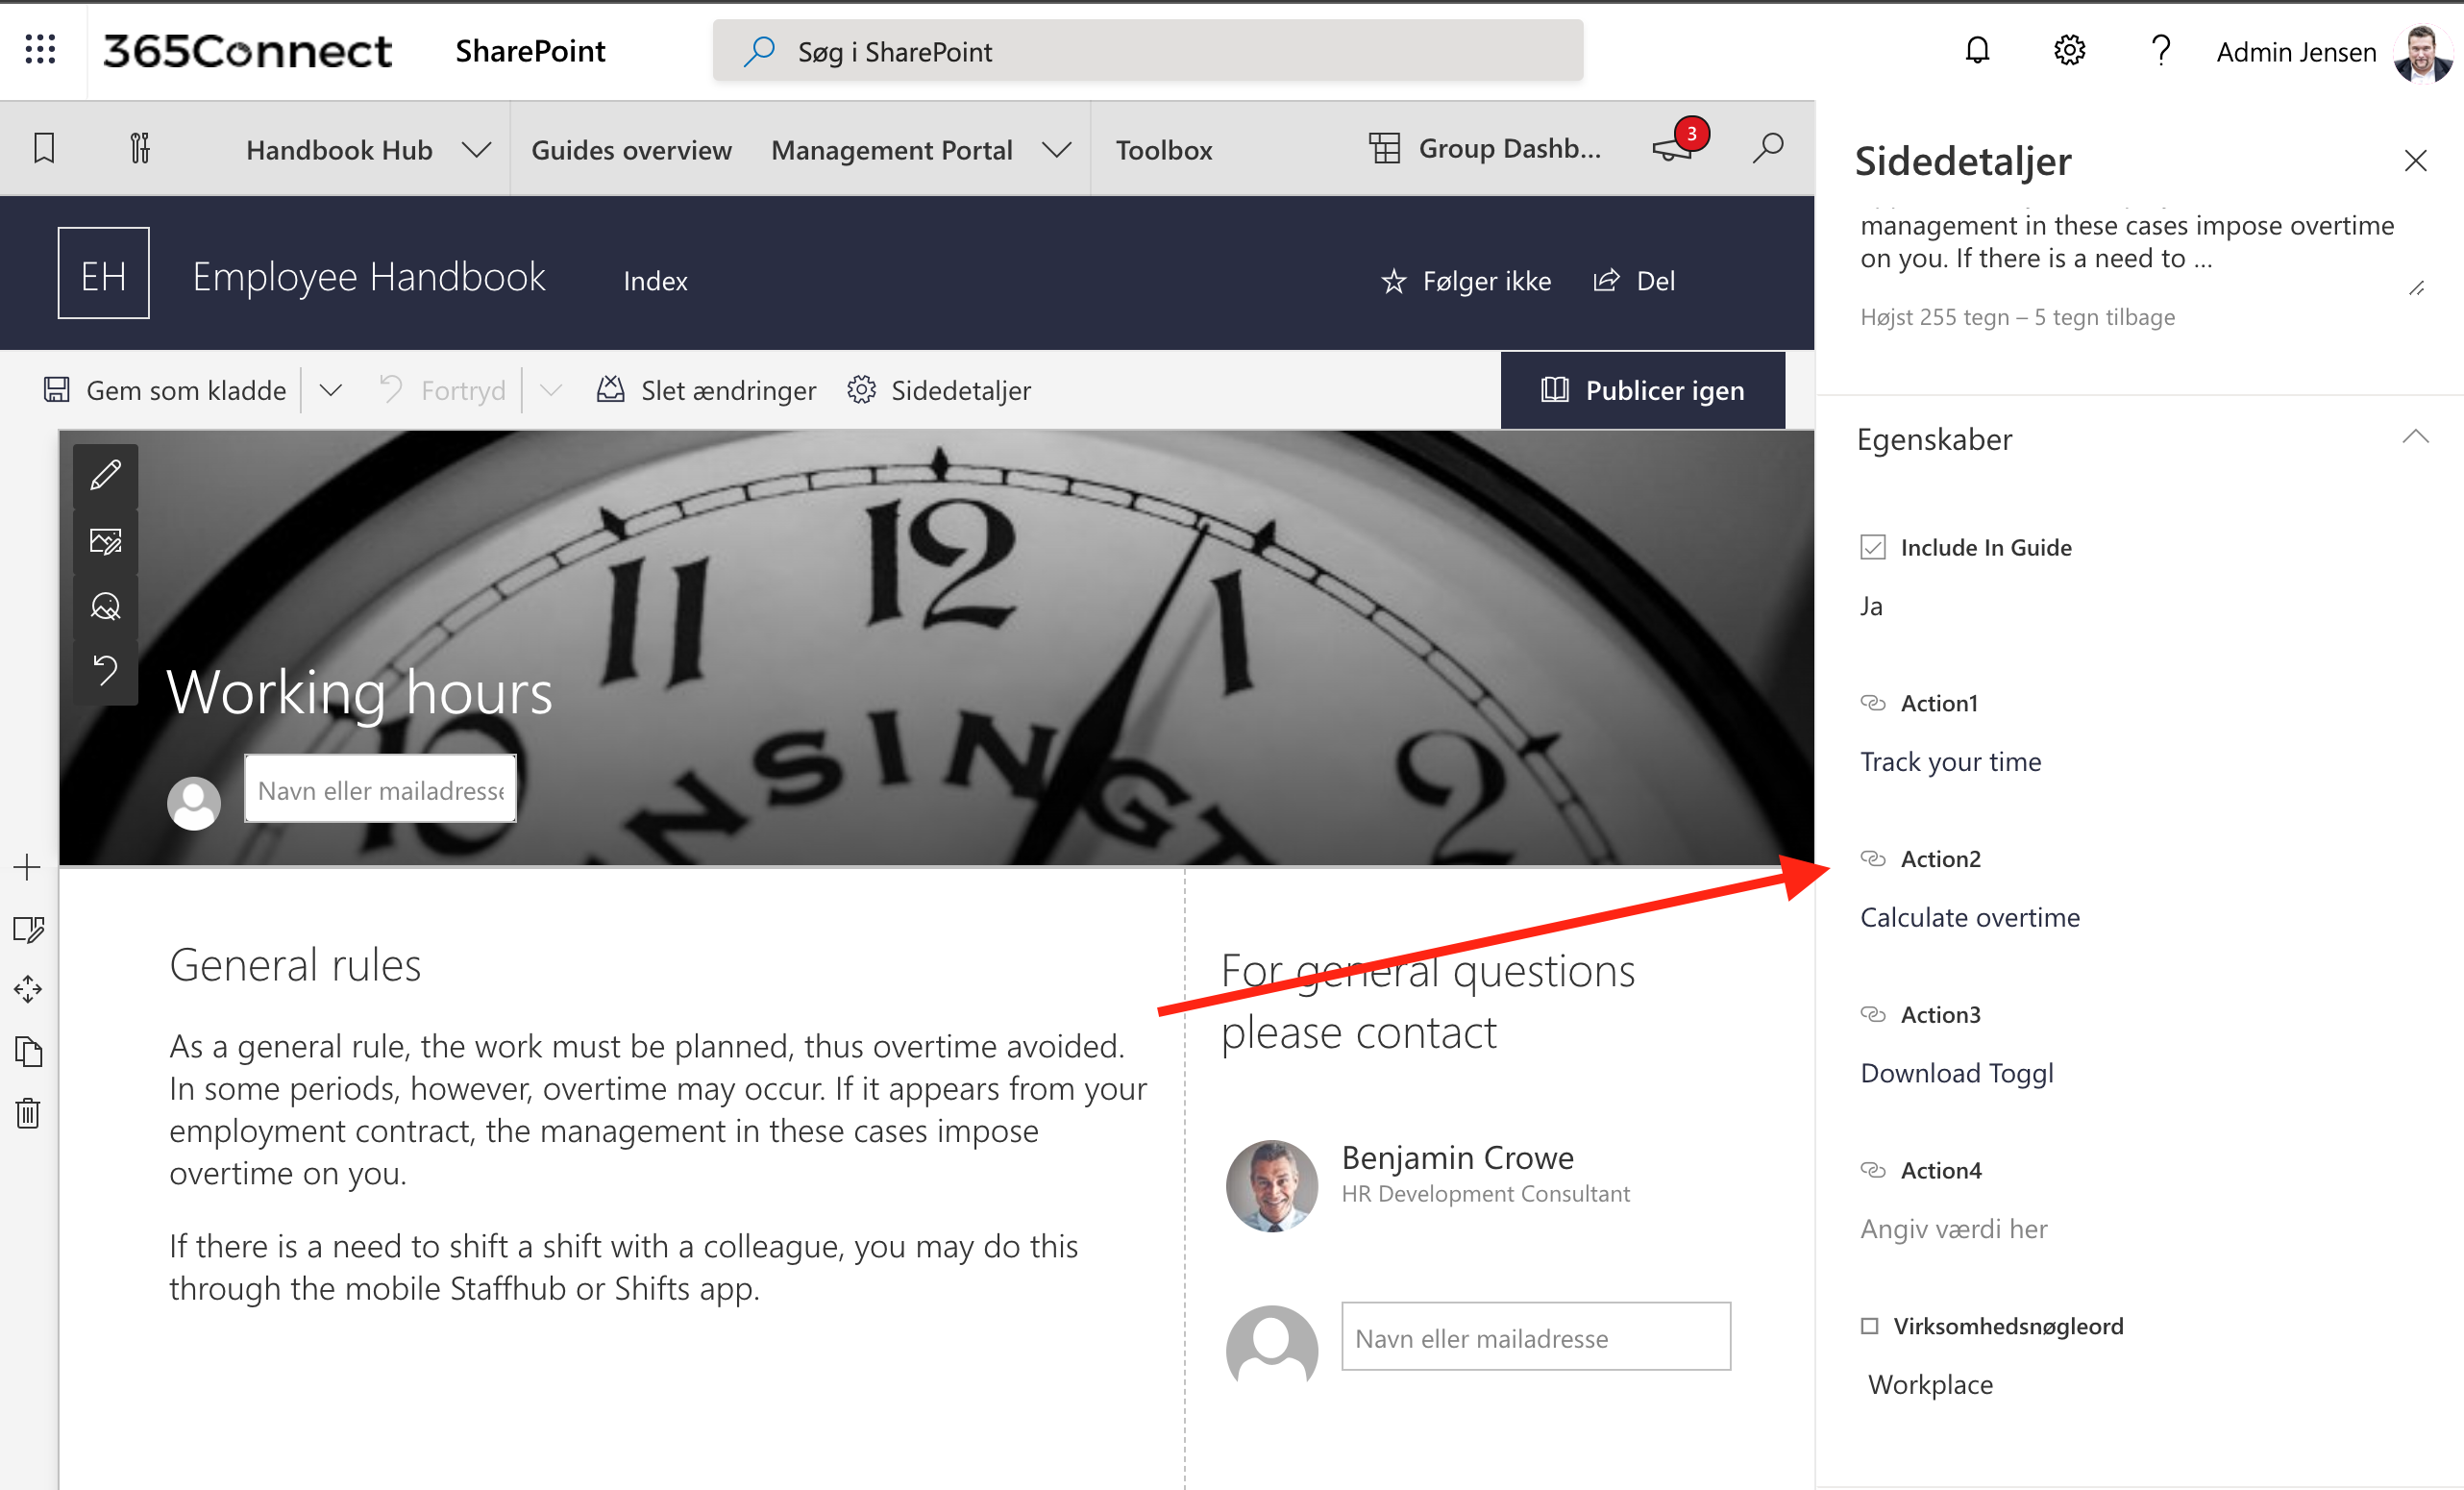Click the focal point icon in title toolbar
The height and width of the screenshot is (1490, 2464).
106,606
